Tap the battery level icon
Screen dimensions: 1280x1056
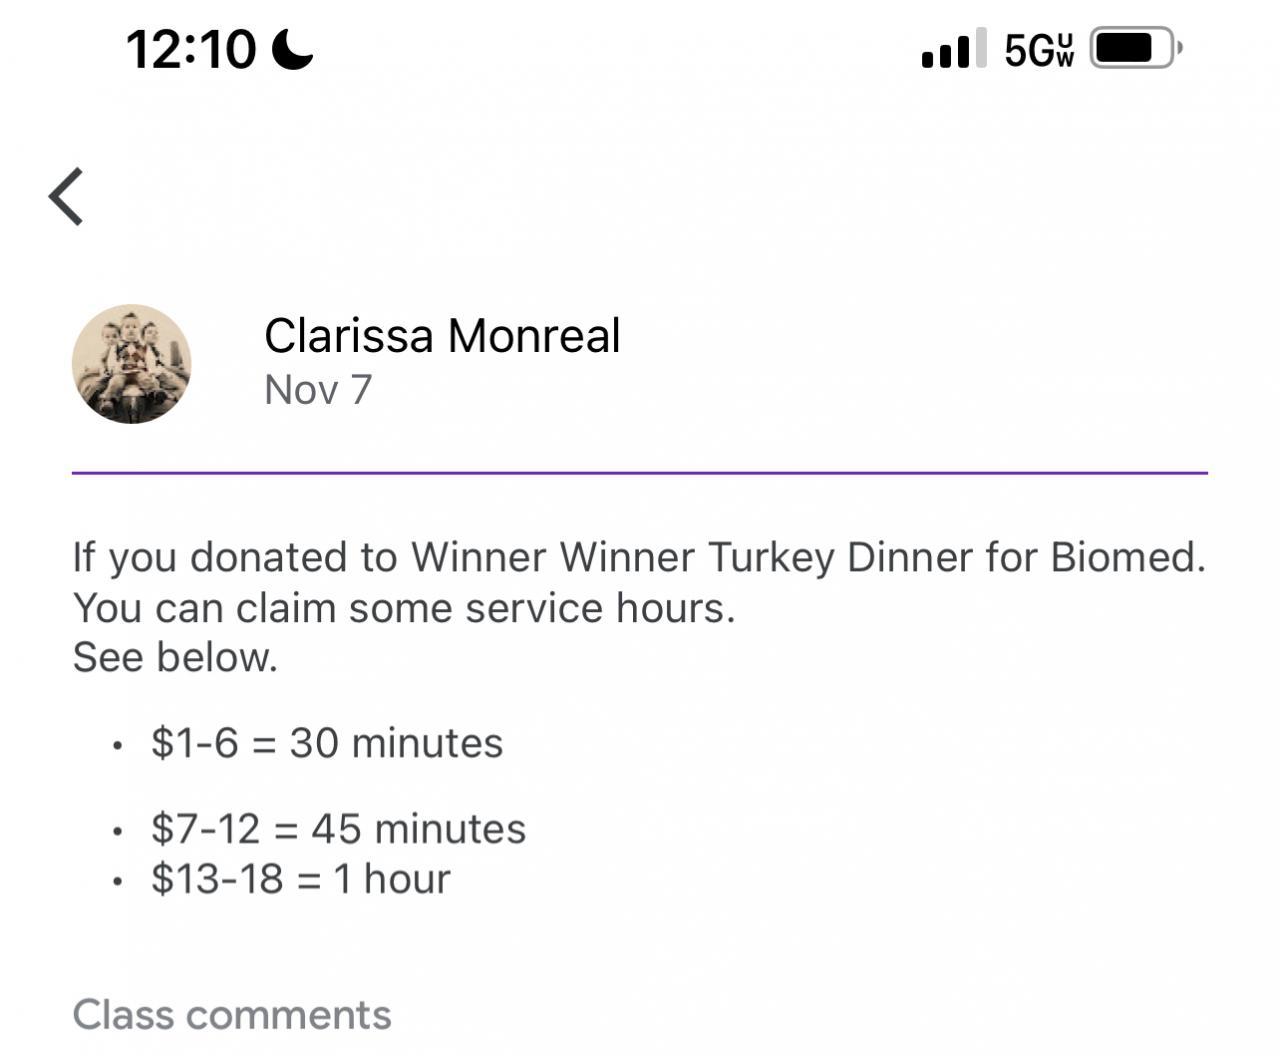1135,48
